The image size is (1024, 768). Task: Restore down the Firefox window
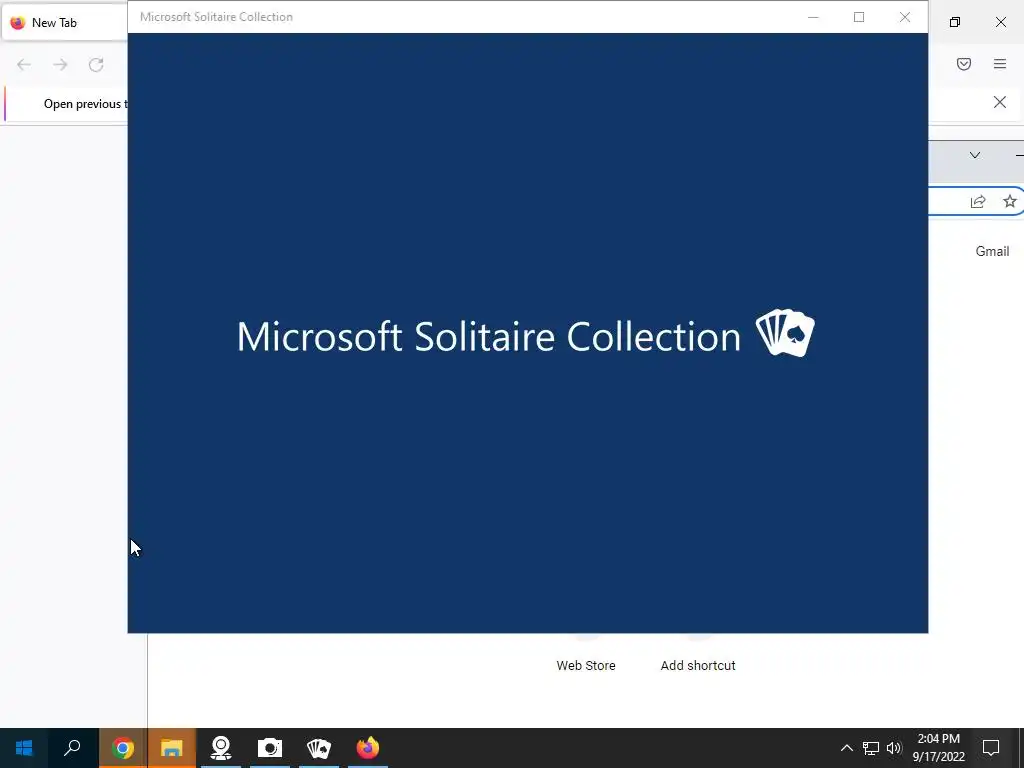pos(955,22)
